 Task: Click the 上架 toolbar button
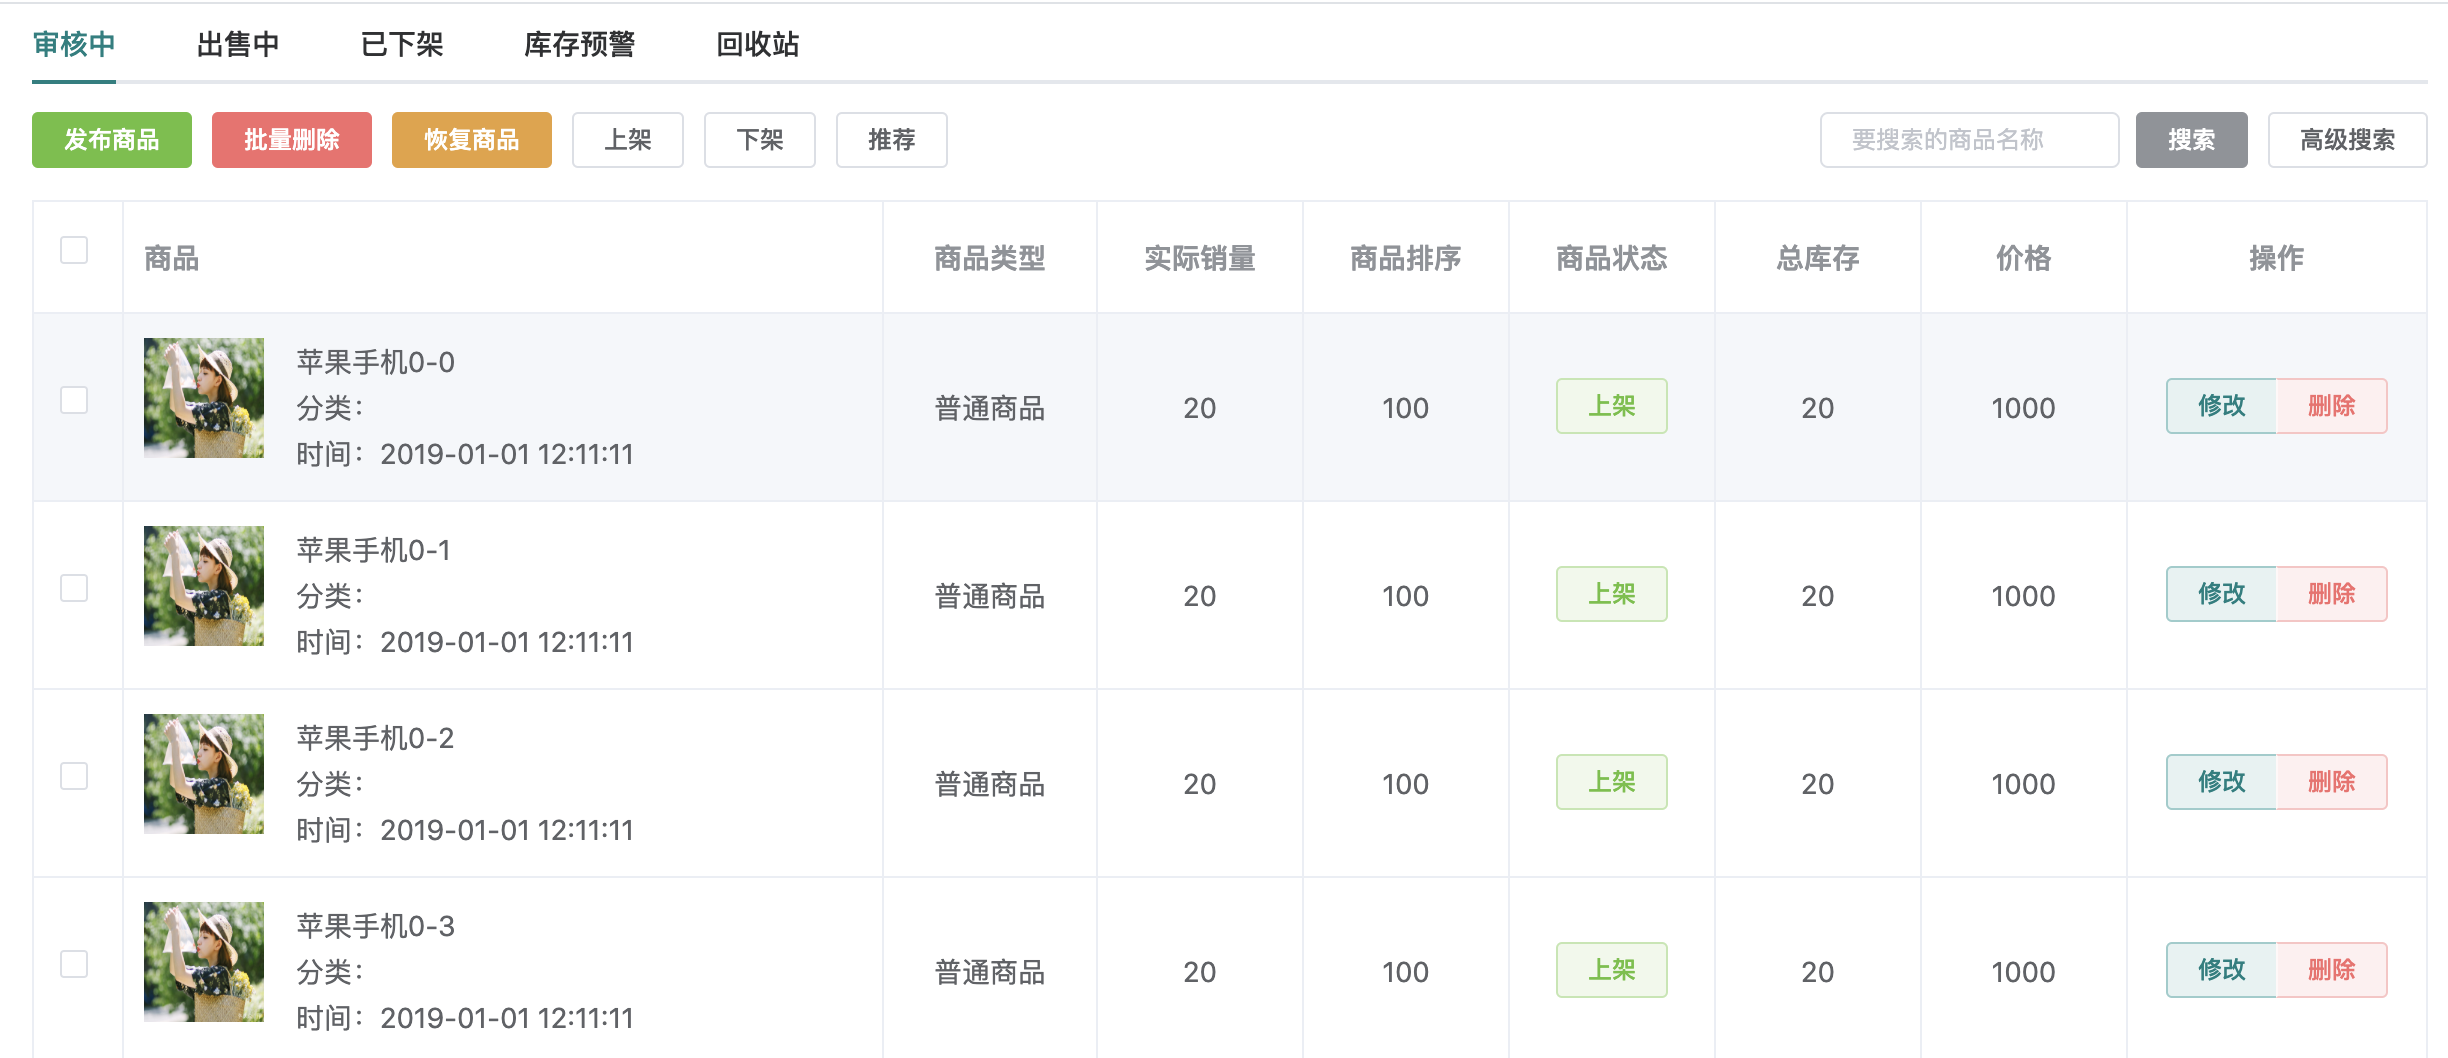click(x=628, y=140)
